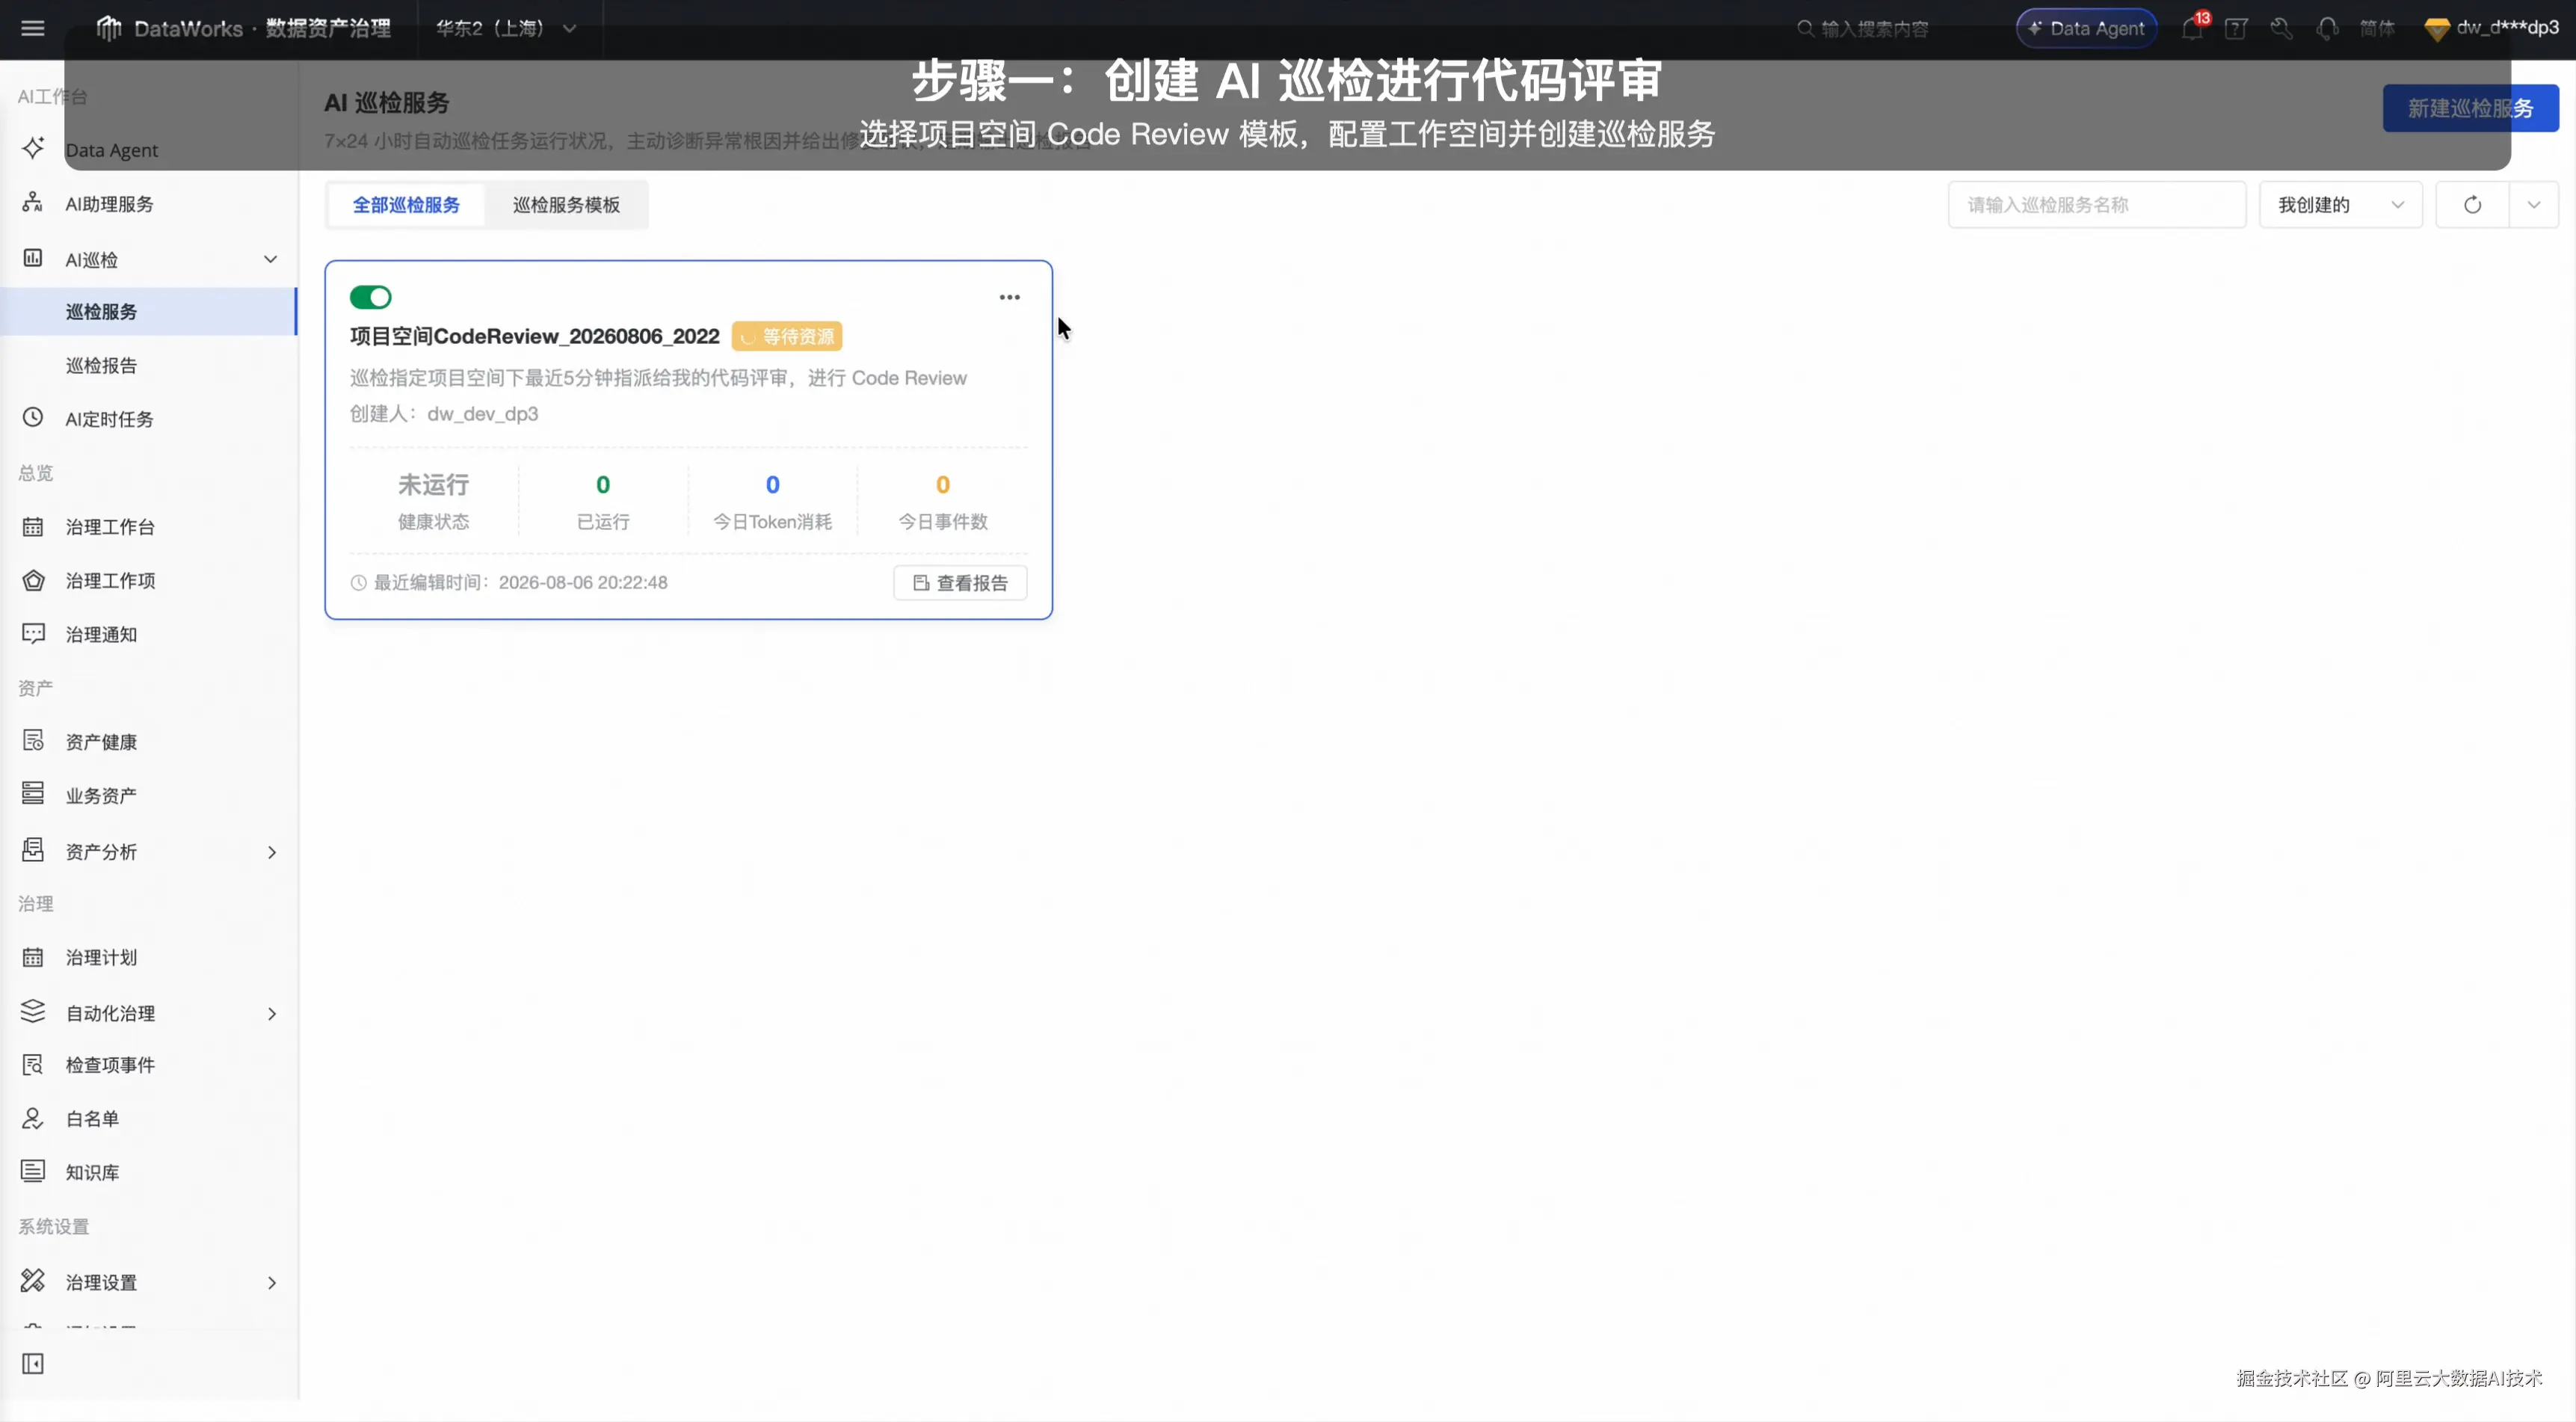Open the 项目空间CodeReview_20260806_2022 service title
2576x1422 pixels.
coord(535,336)
